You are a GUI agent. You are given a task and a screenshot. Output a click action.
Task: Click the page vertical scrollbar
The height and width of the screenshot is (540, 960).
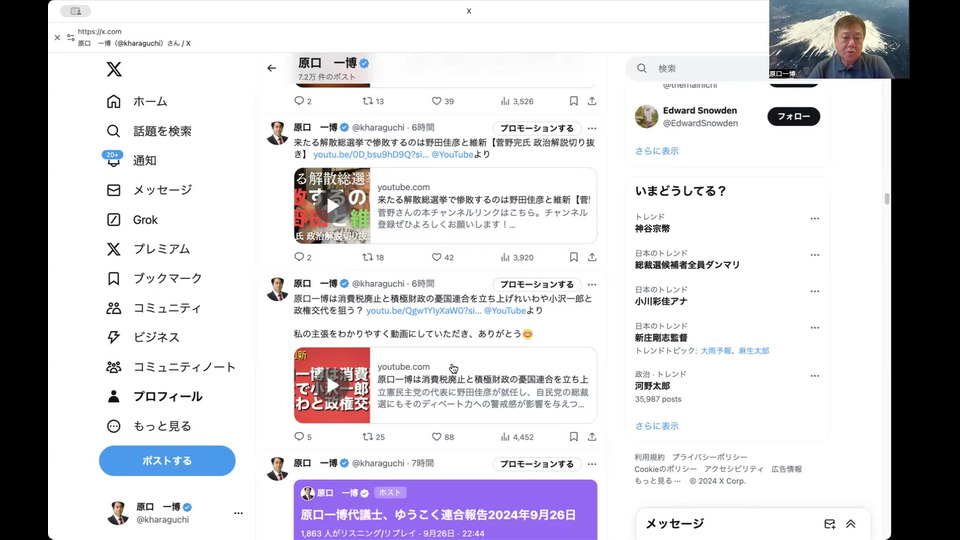pos(887,199)
